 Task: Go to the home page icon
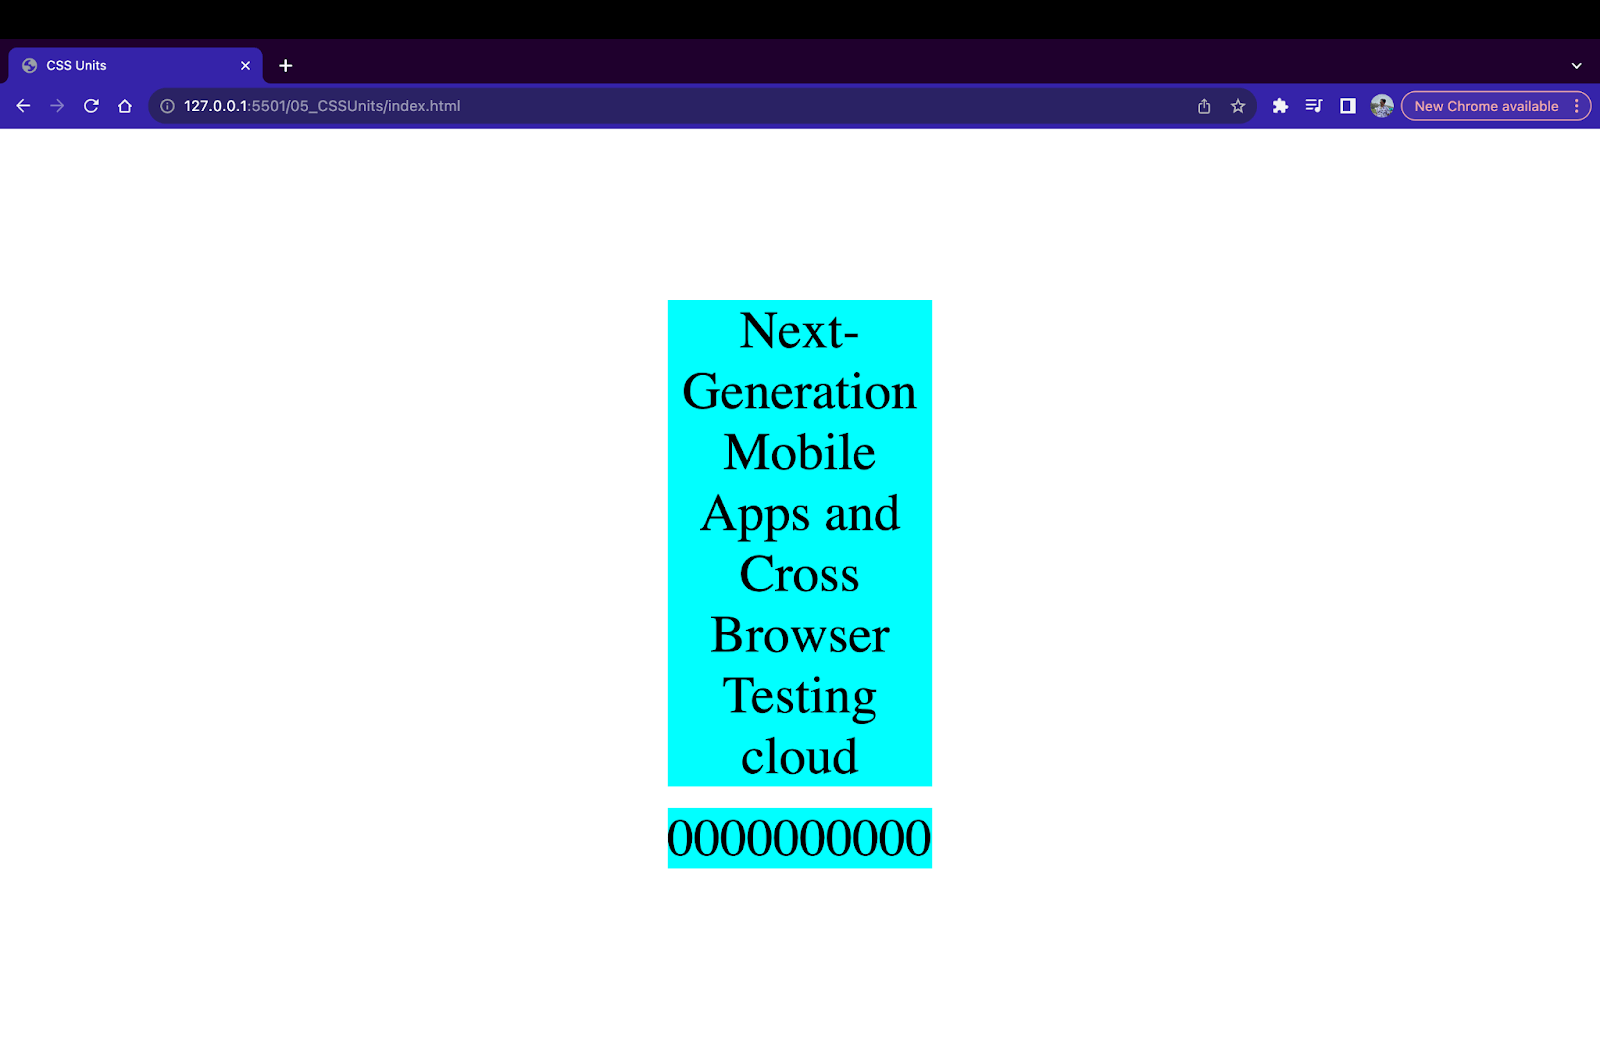[x=124, y=105]
